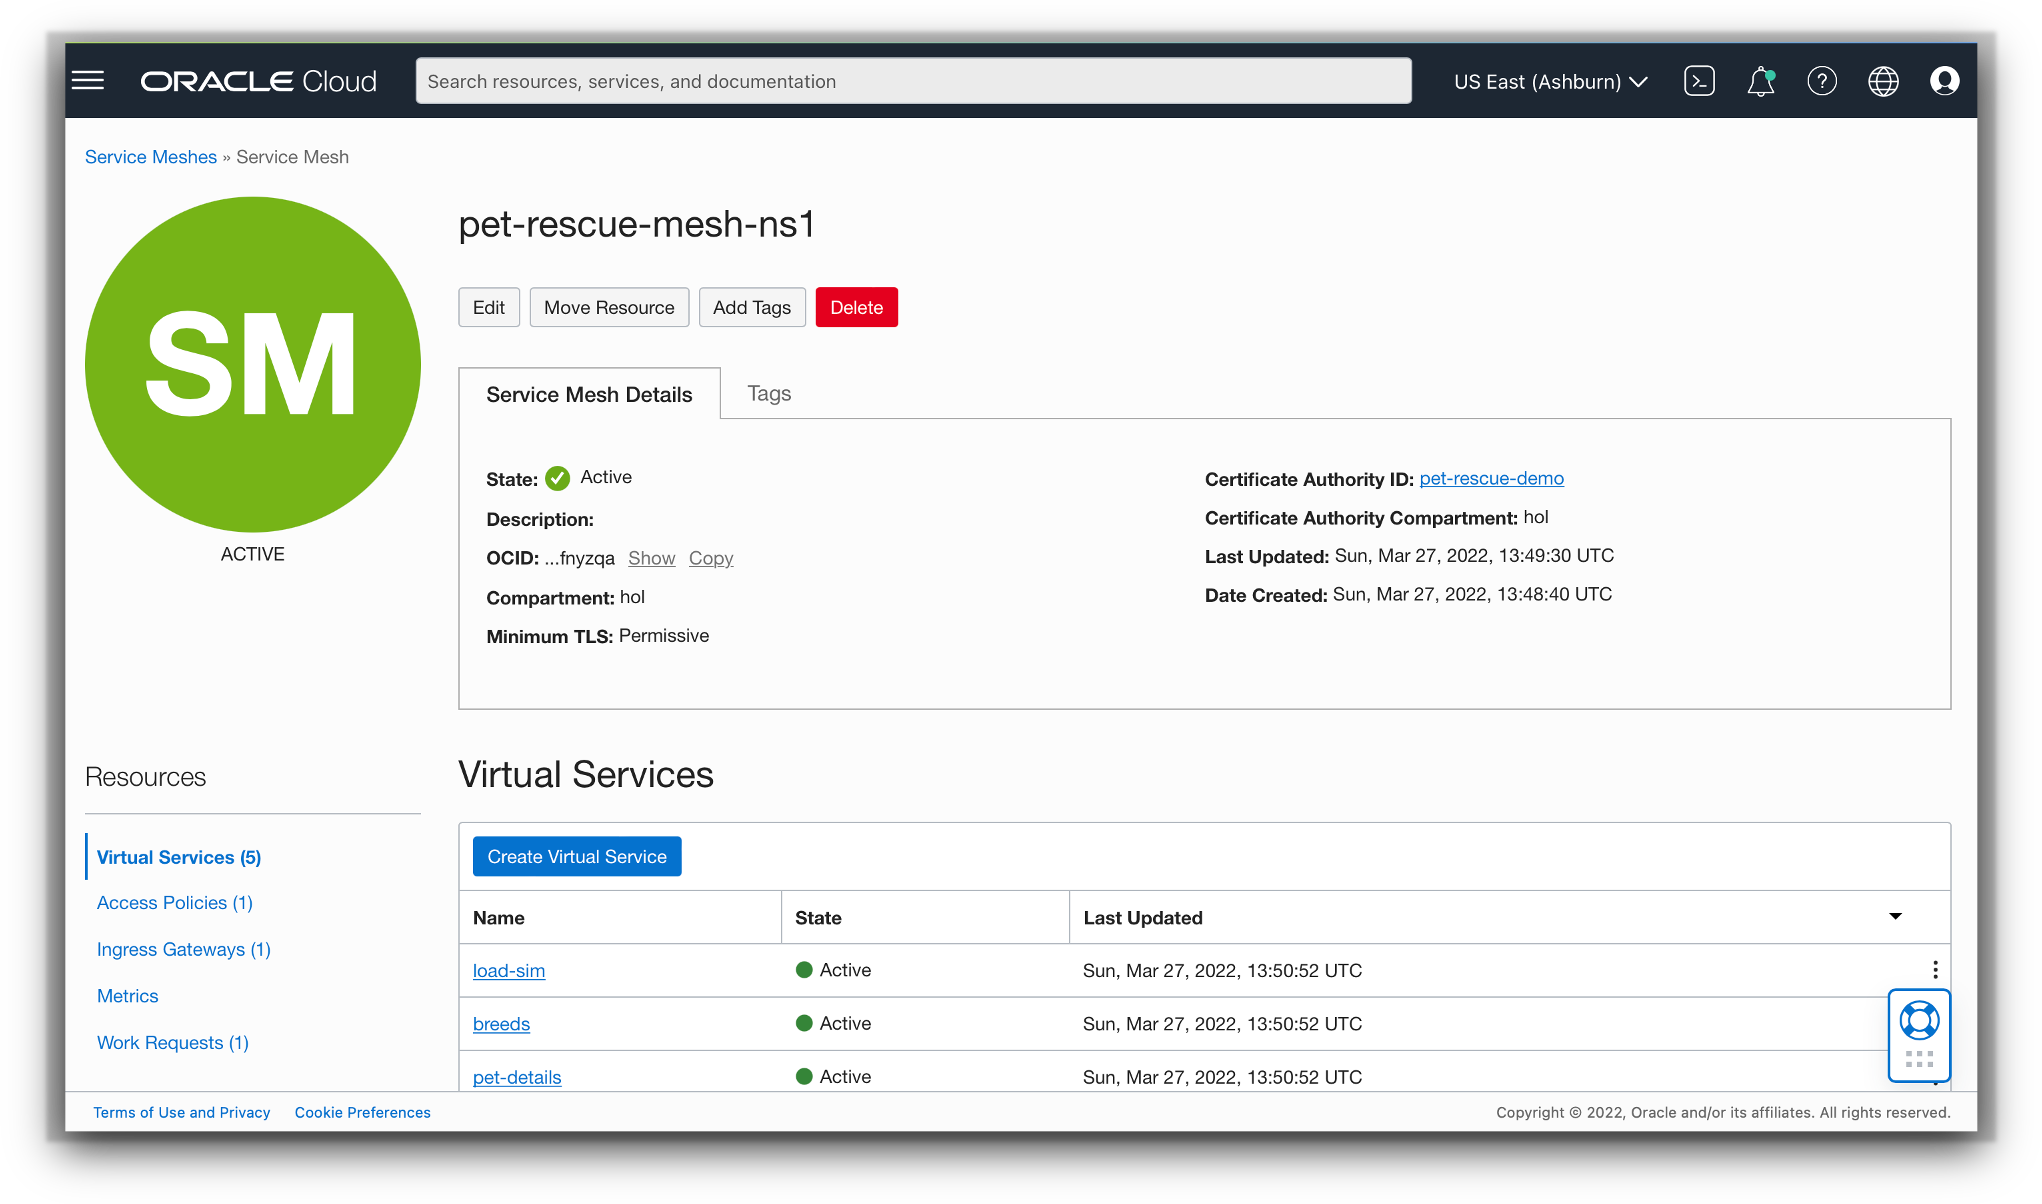Switch to the Tags tab
The image size is (2042, 1204).
click(769, 394)
